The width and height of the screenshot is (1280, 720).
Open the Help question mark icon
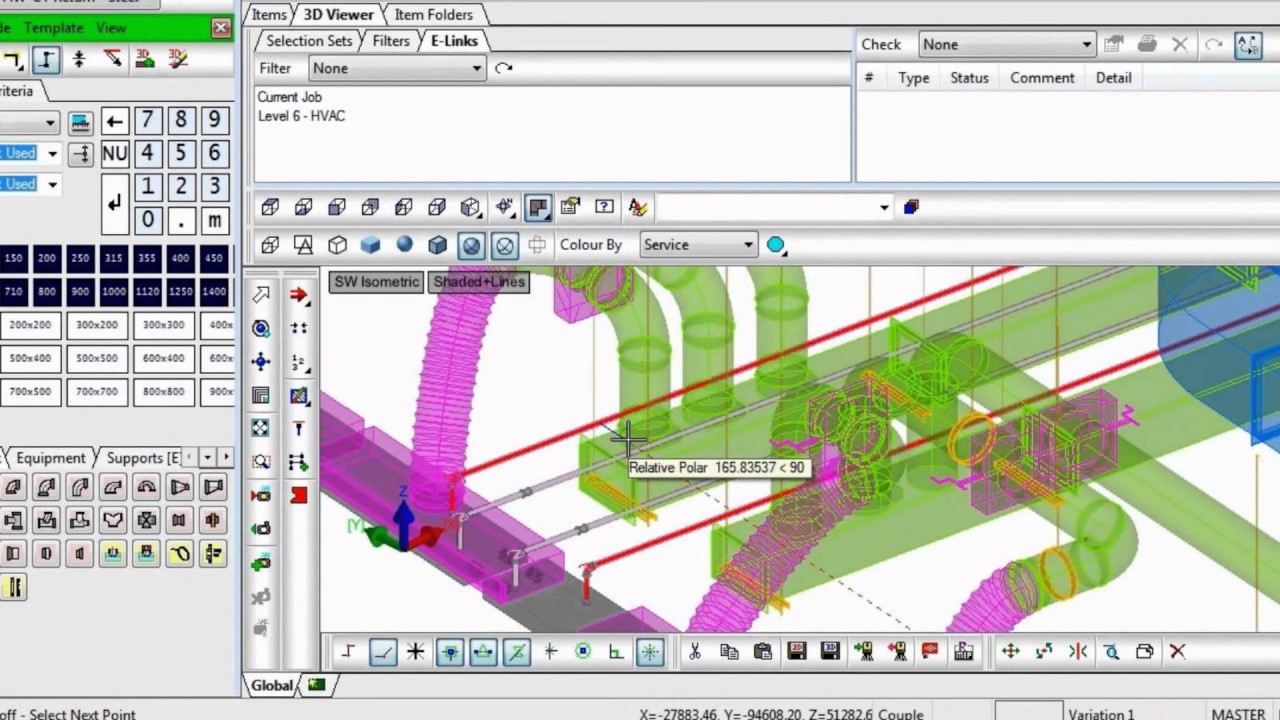(603, 206)
